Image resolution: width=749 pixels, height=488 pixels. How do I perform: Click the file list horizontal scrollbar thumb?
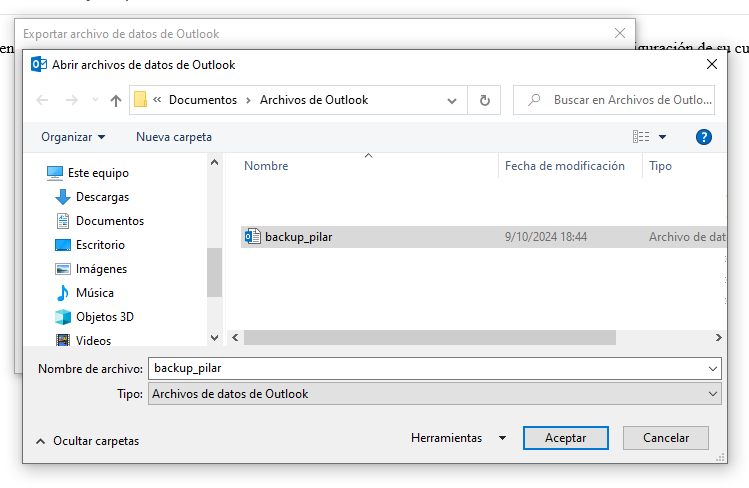point(430,338)
